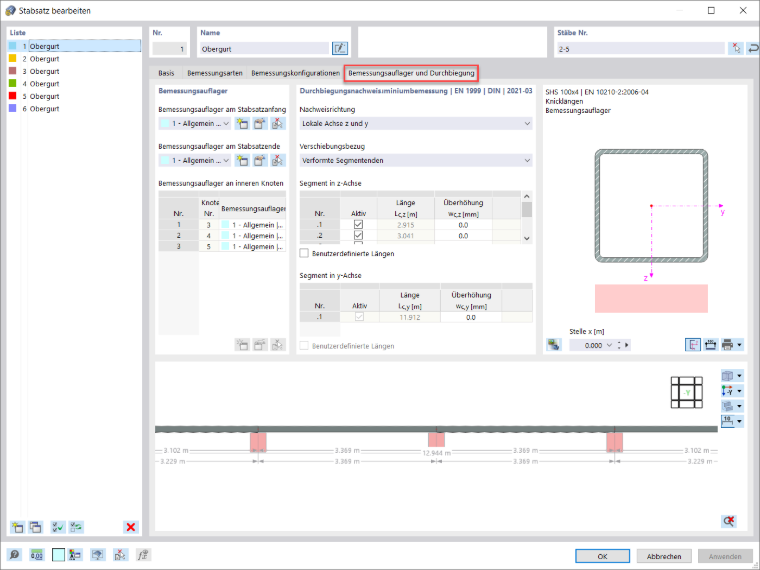
Task: Click the render mode icon in preview toolbar
Action: pos(728,406)
